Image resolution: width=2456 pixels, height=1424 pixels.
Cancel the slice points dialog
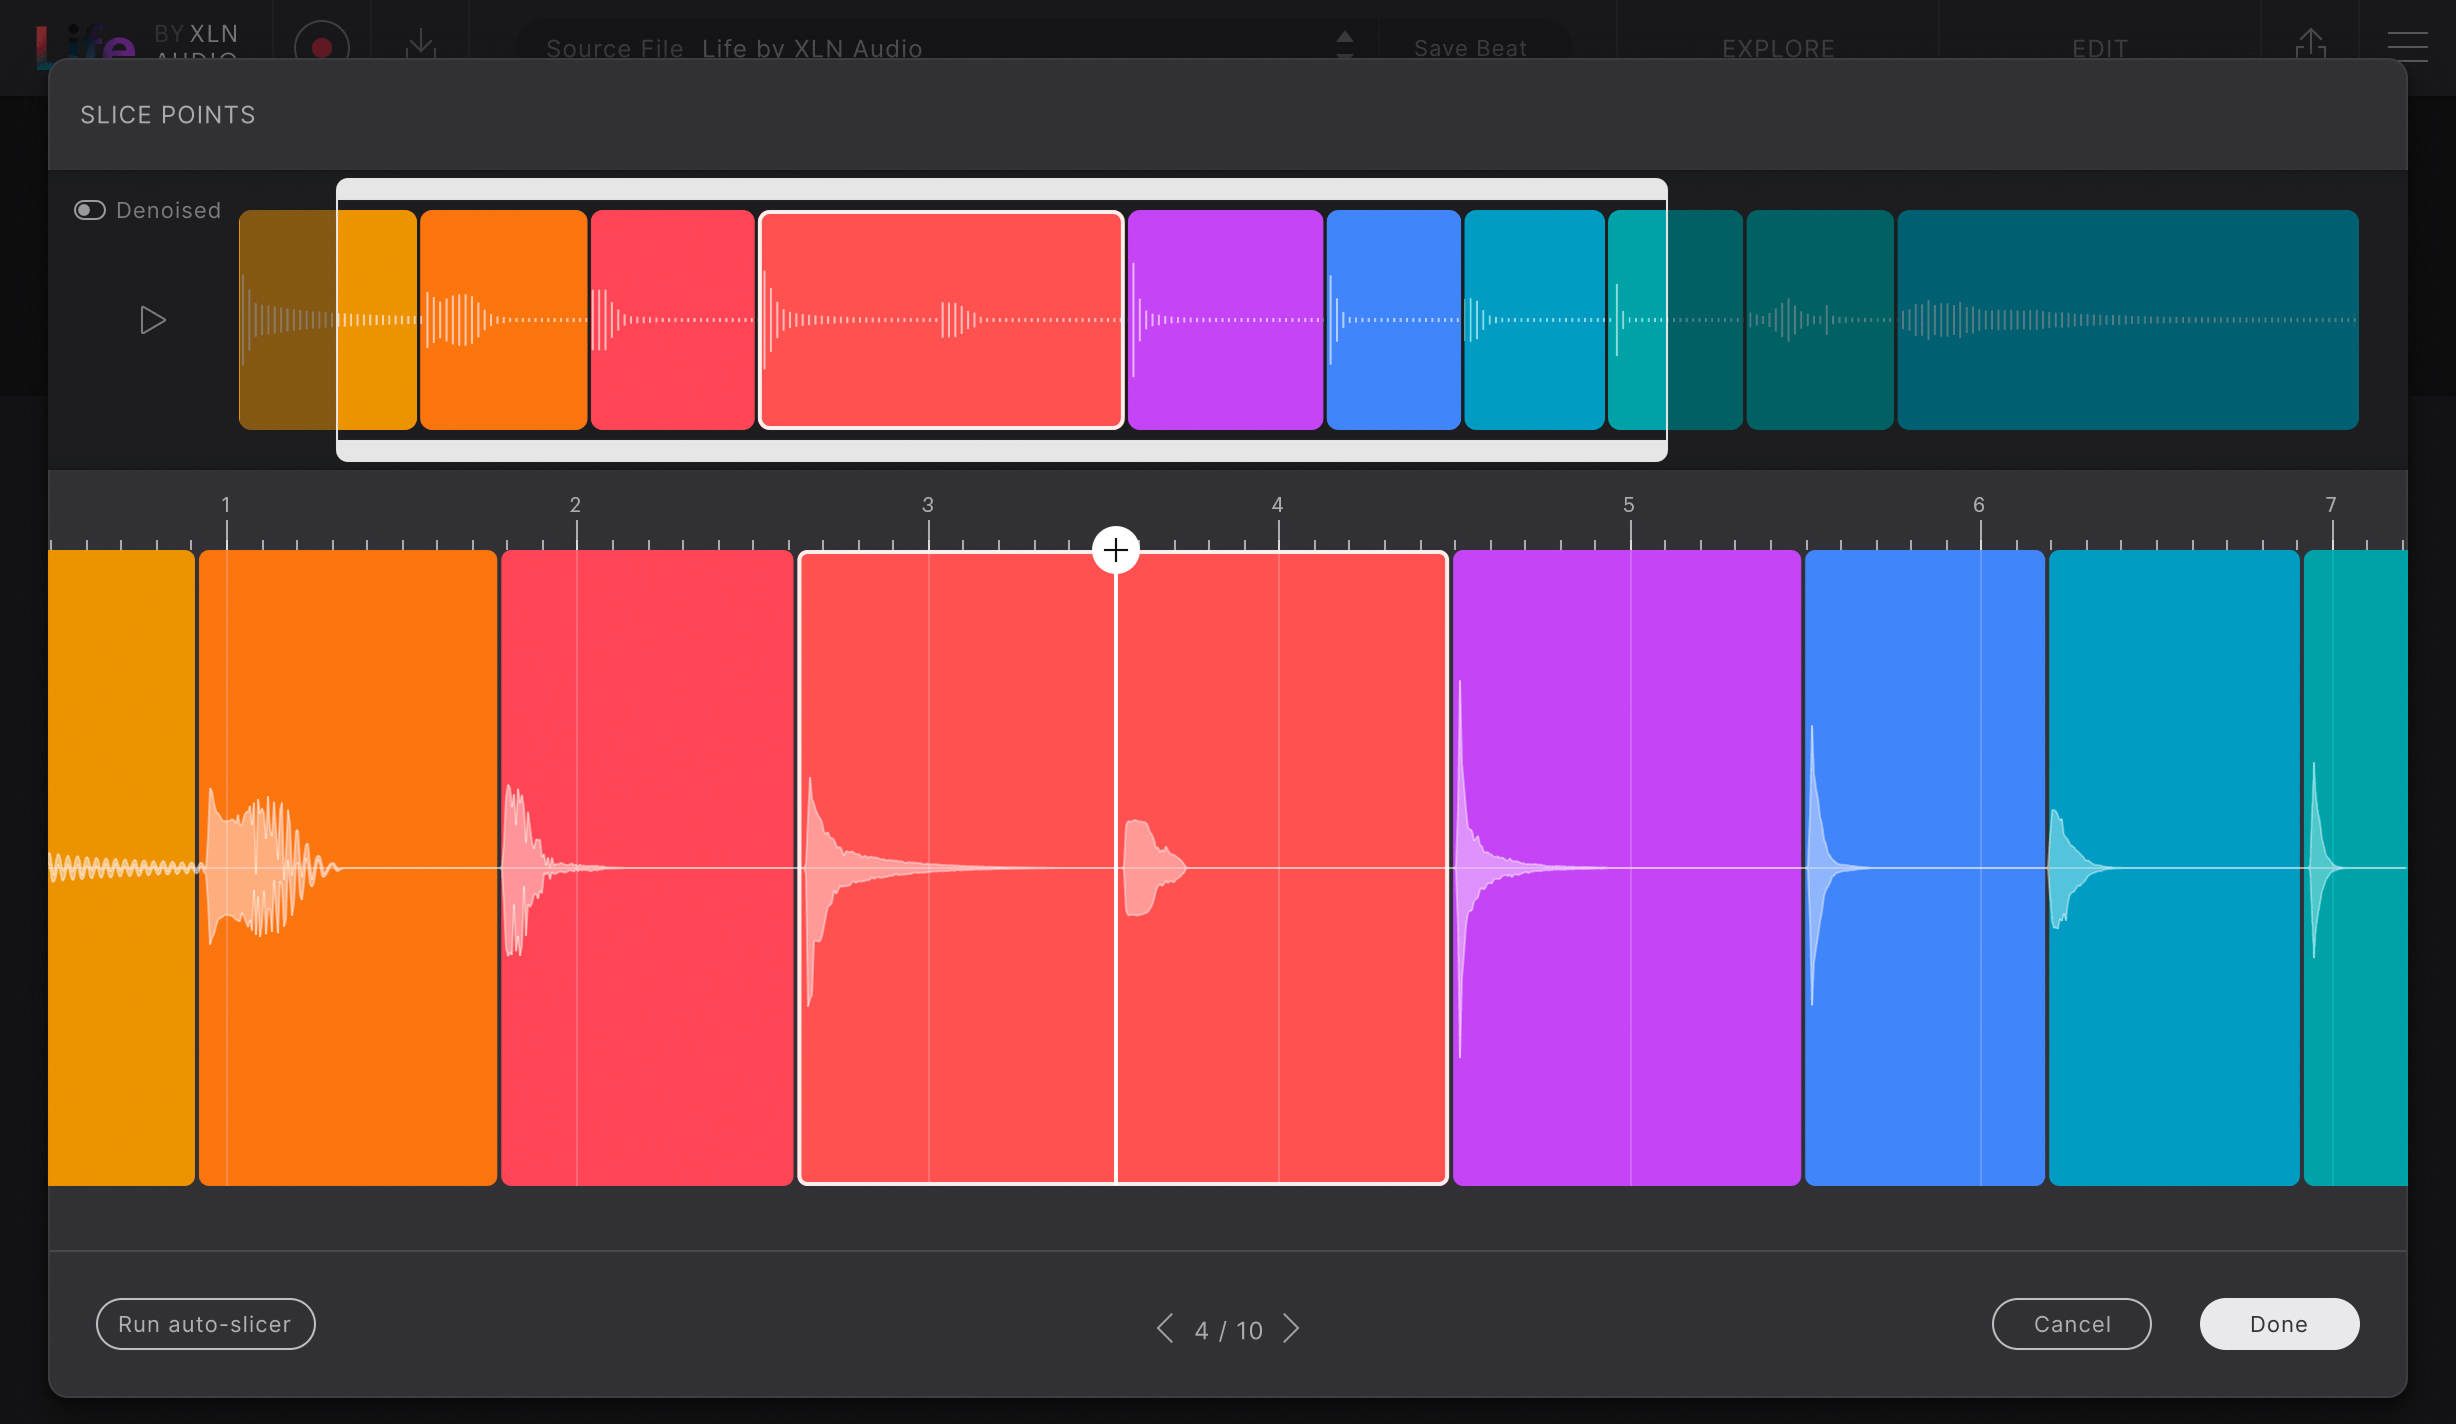2071,1324
